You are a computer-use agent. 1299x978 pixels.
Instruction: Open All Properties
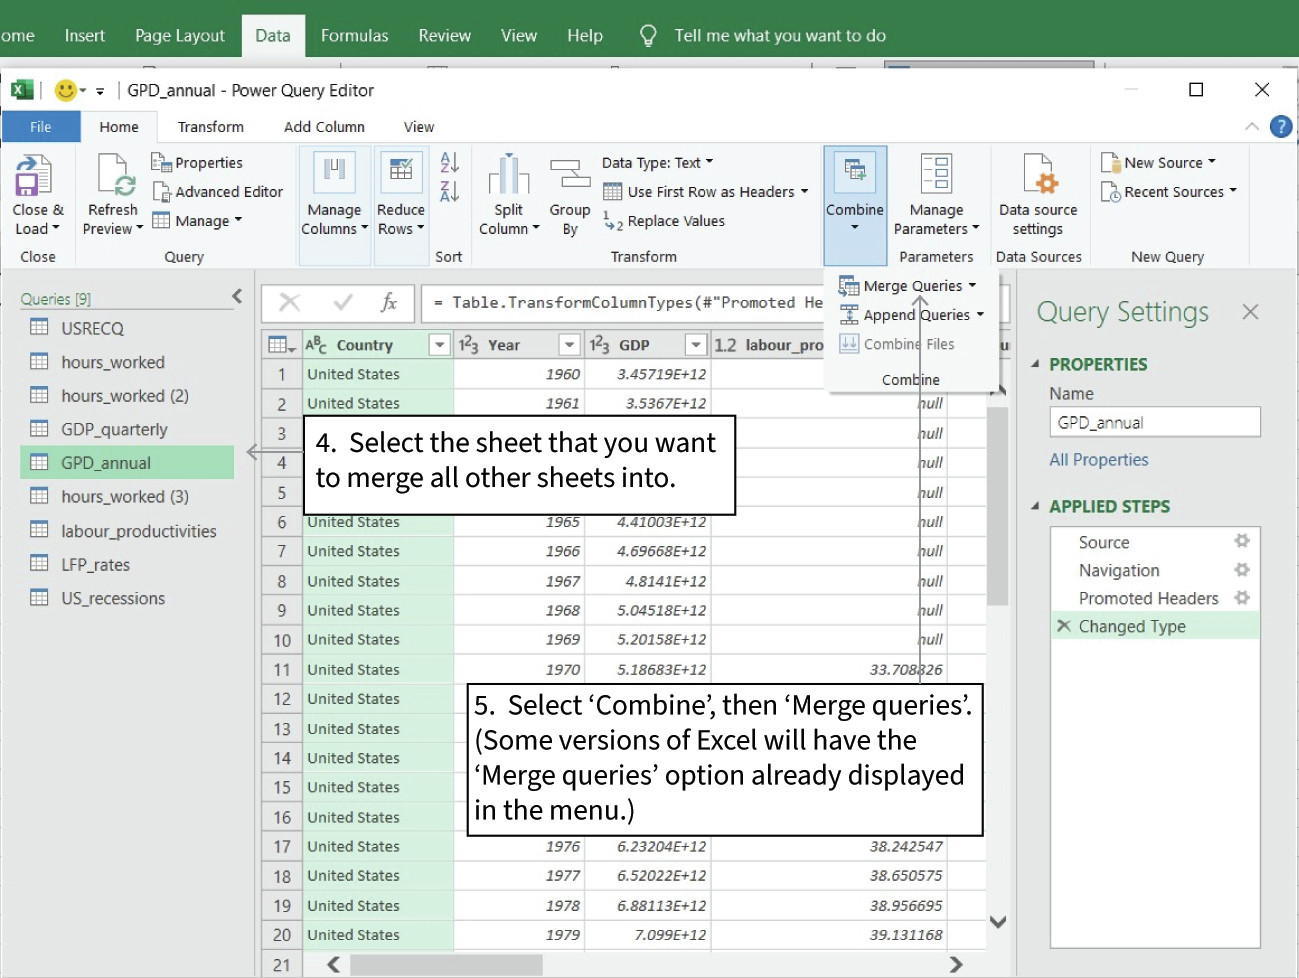1098,459
